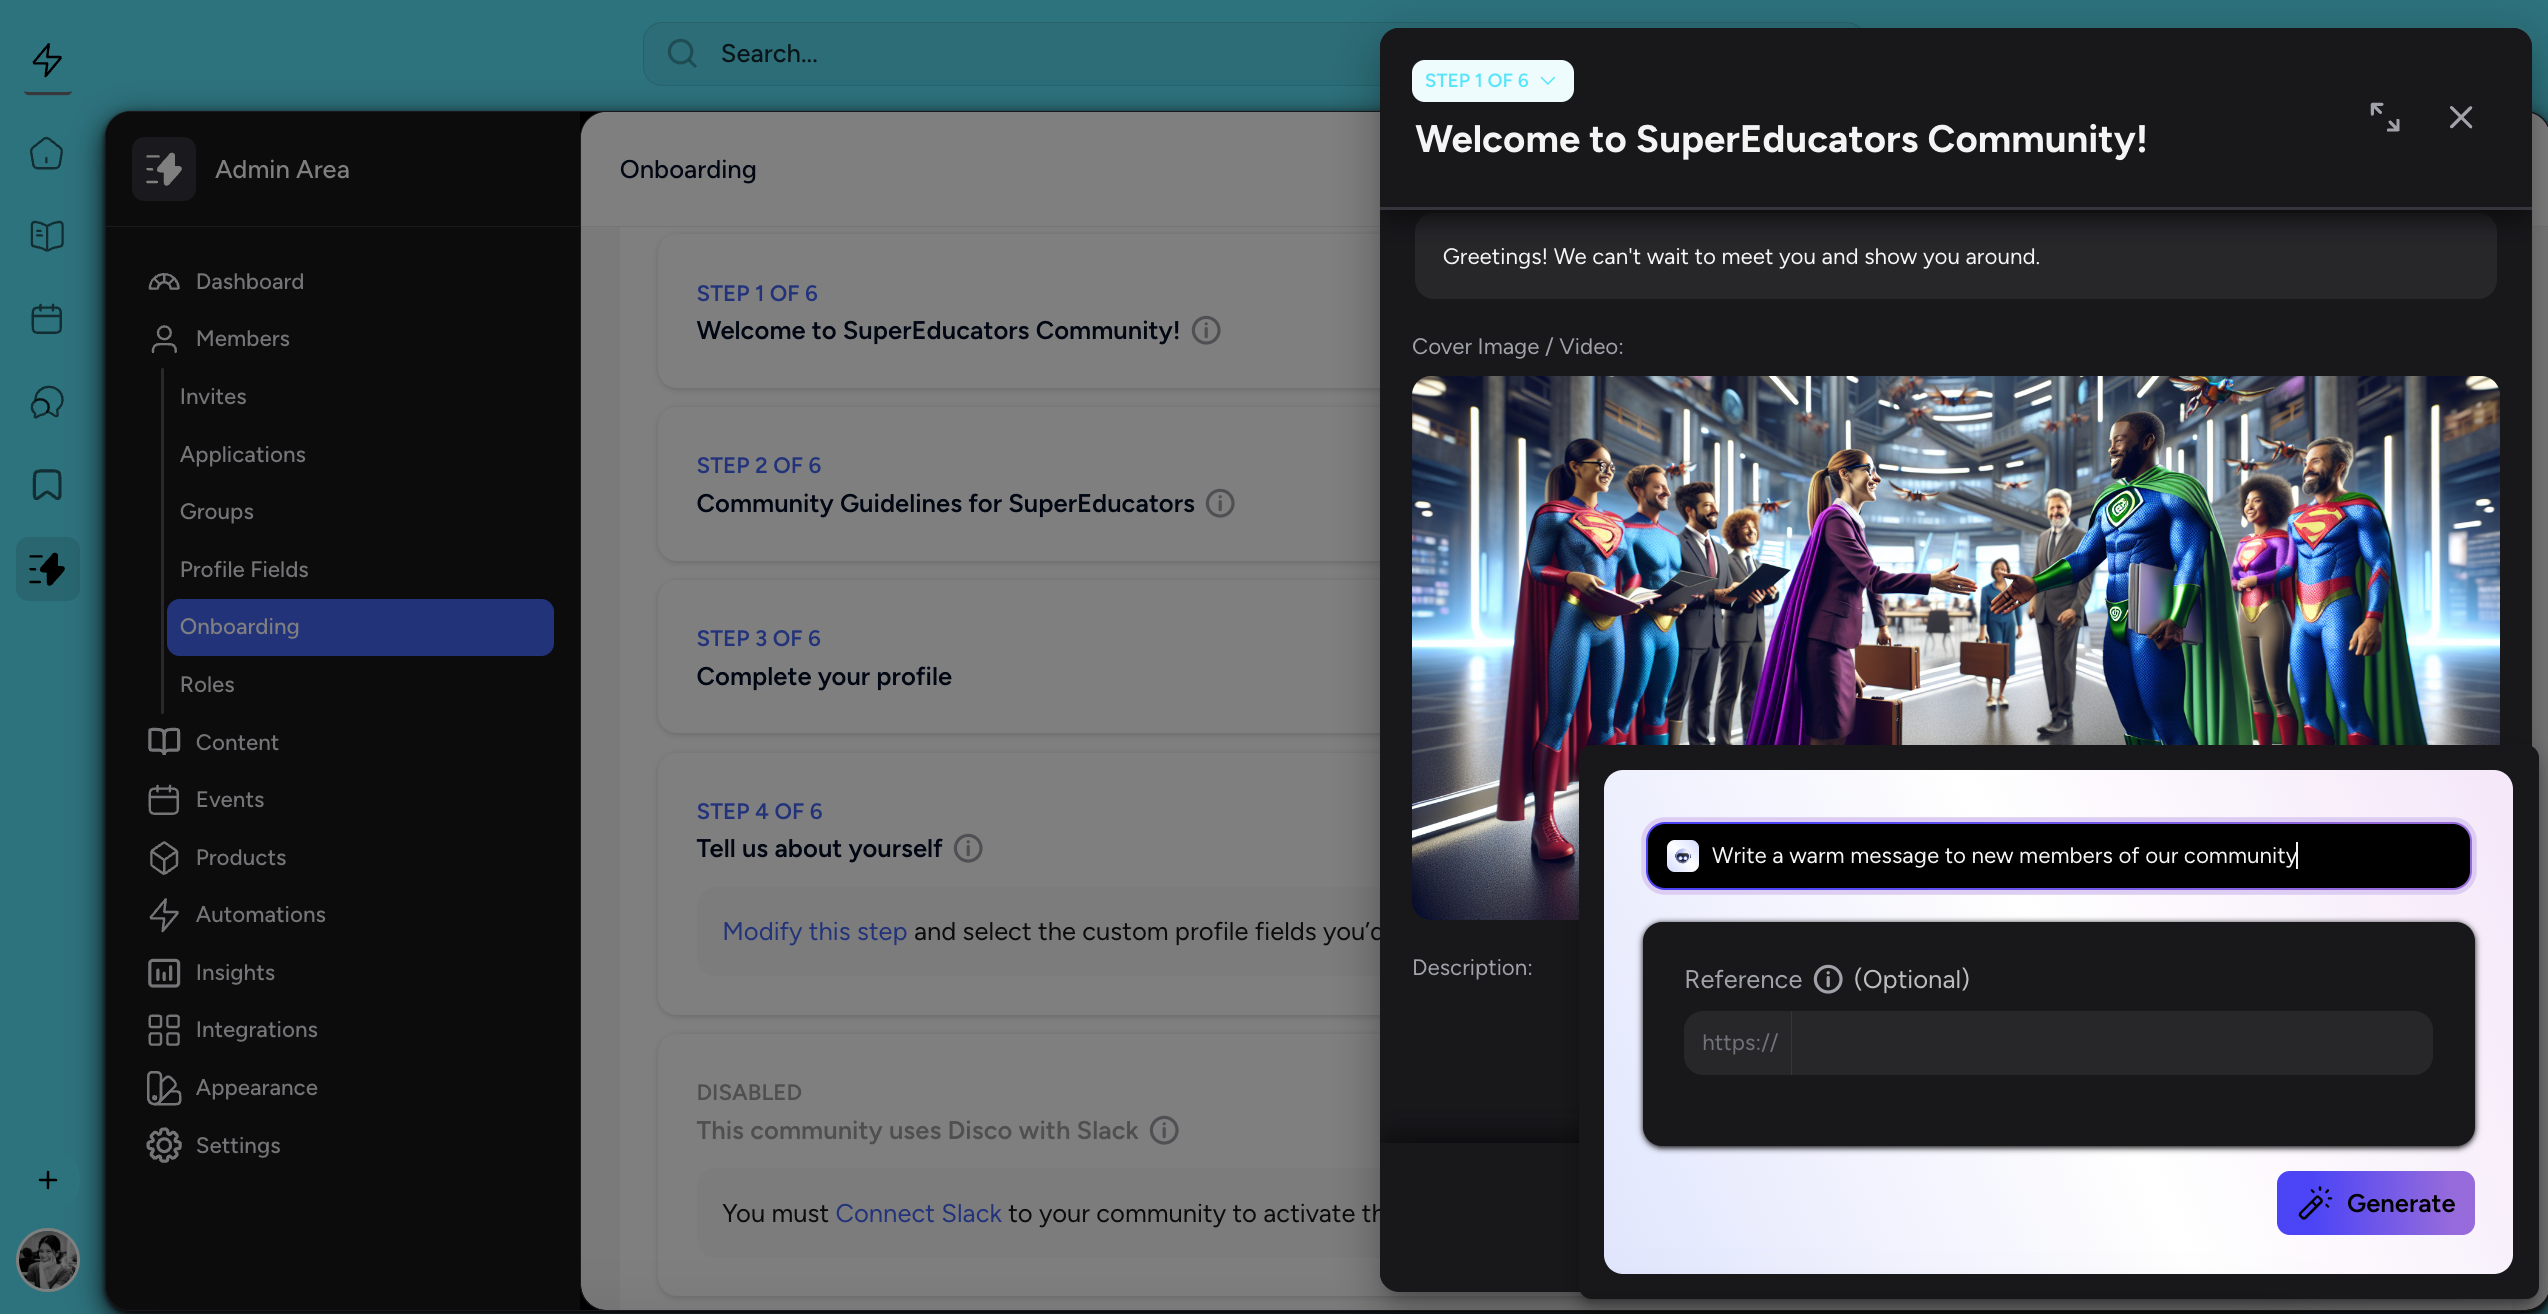
Task: Open Automations in admin sidebar
Action: click(260, 914)
